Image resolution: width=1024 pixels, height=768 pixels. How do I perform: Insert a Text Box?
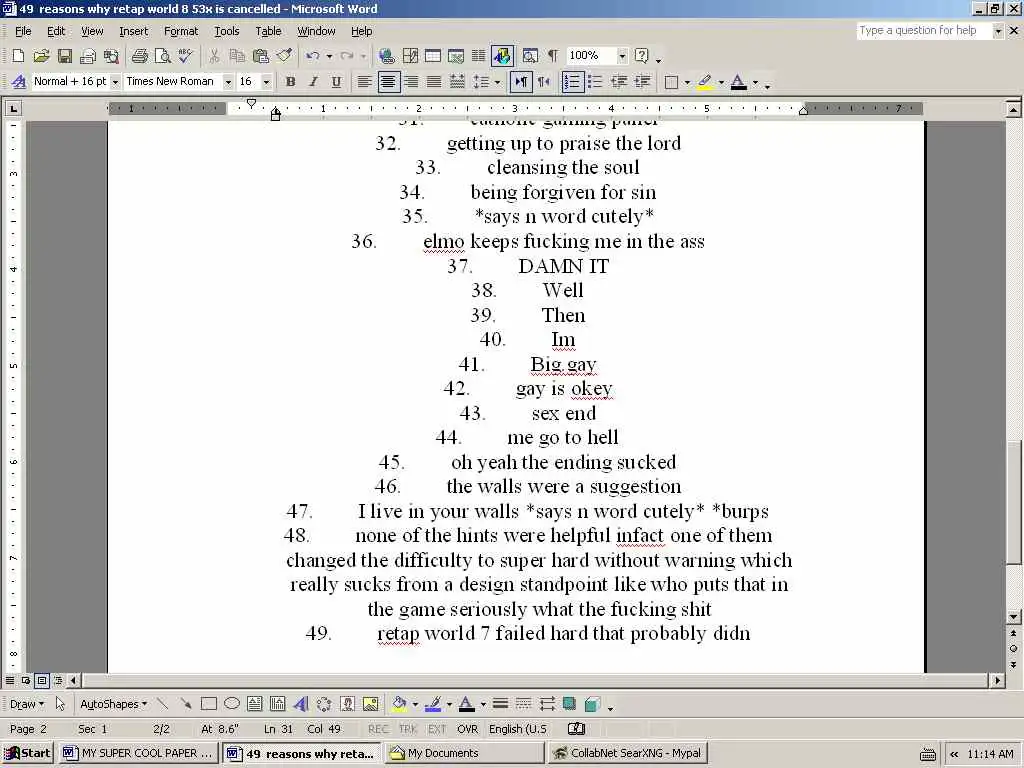click(255, 703)
